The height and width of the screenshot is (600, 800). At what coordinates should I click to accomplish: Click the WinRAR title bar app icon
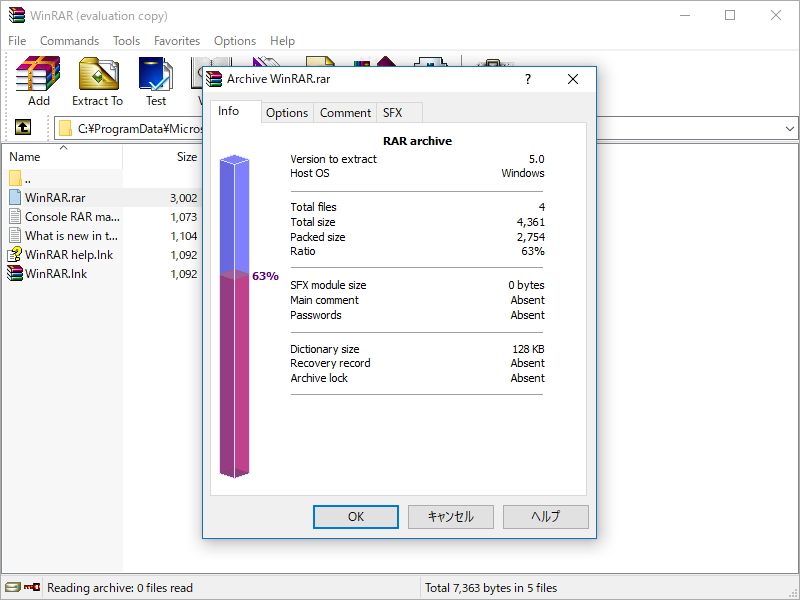click(16, 15)
